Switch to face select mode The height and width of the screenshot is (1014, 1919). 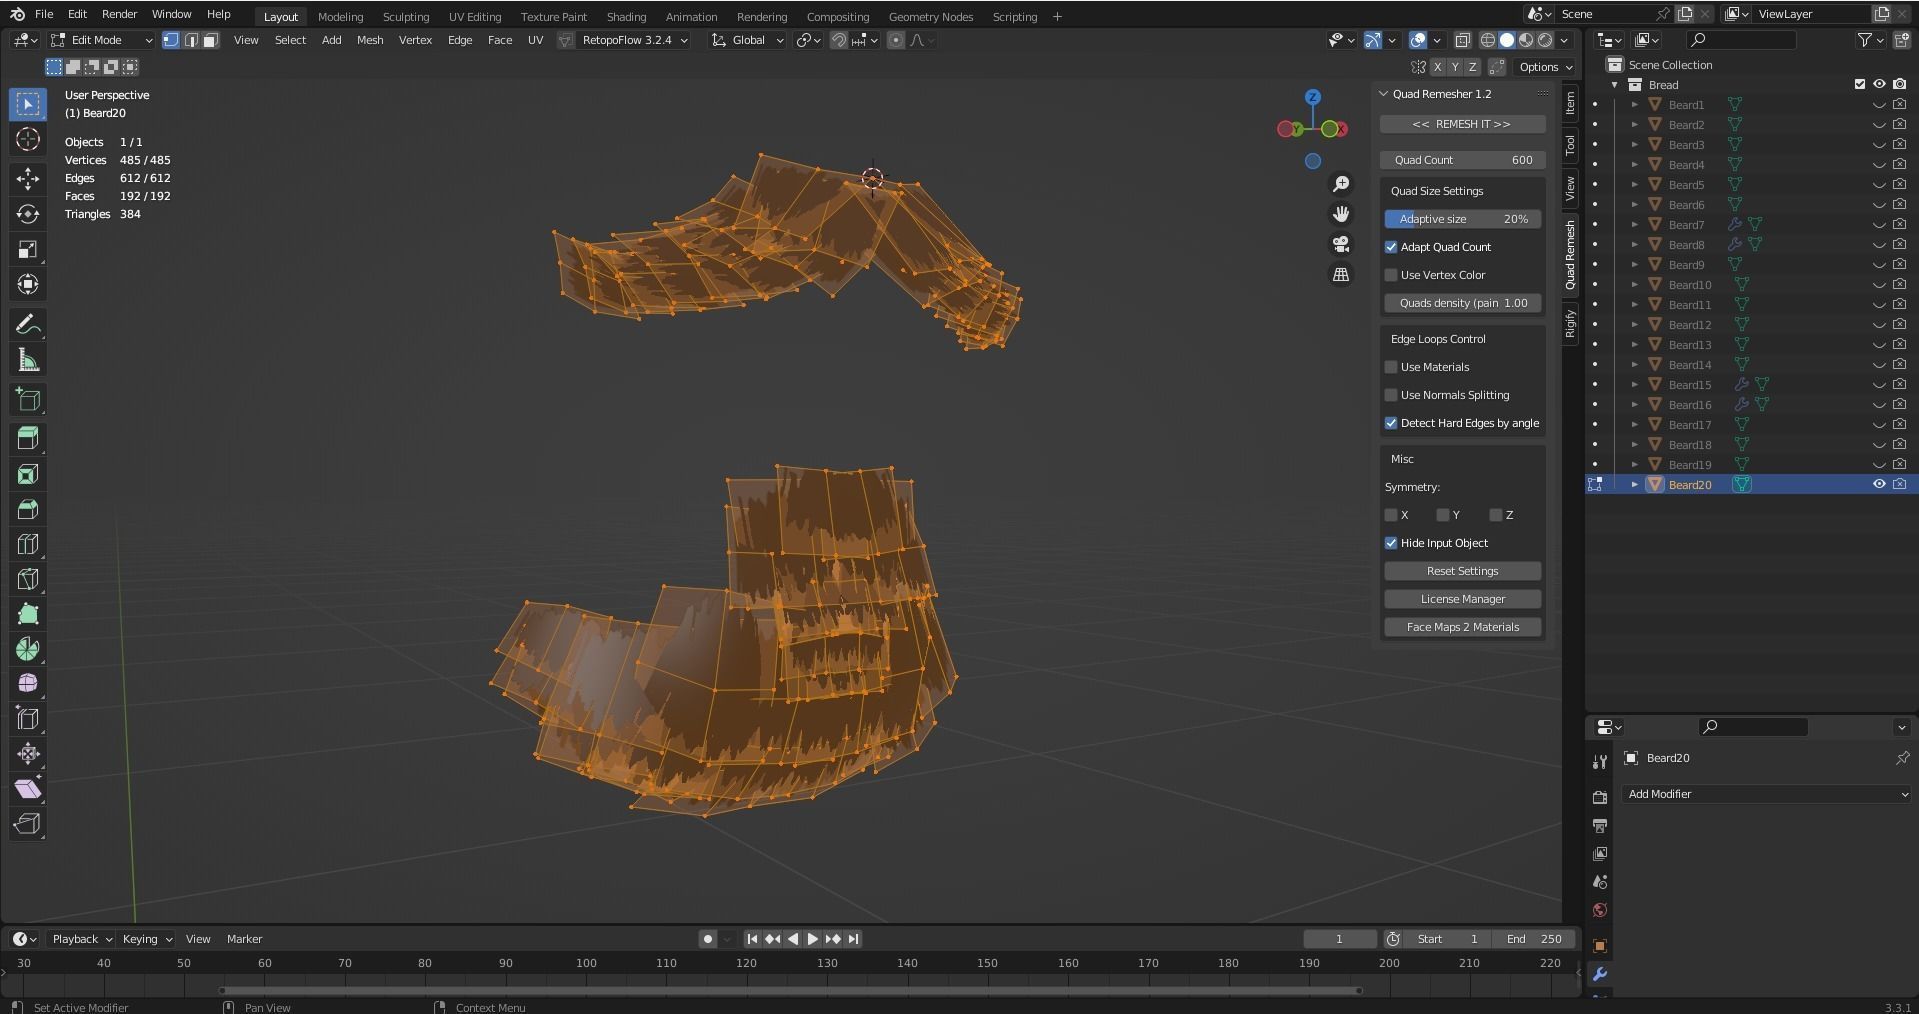coord(211,40)
